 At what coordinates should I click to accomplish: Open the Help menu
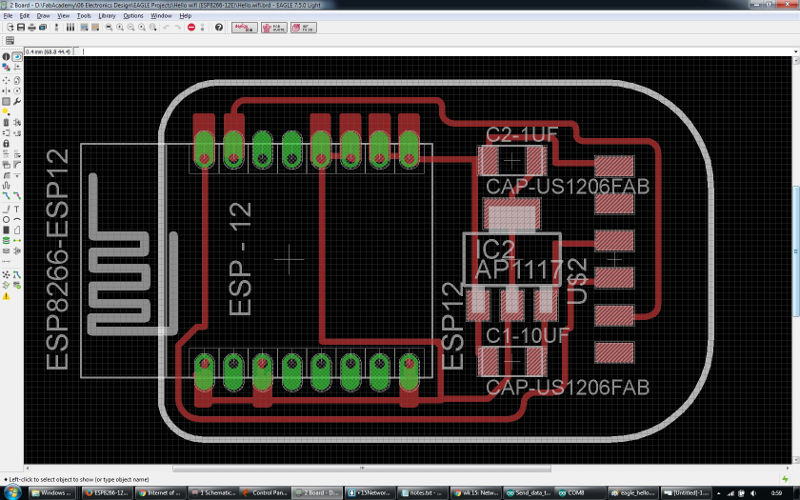[185, 16]
